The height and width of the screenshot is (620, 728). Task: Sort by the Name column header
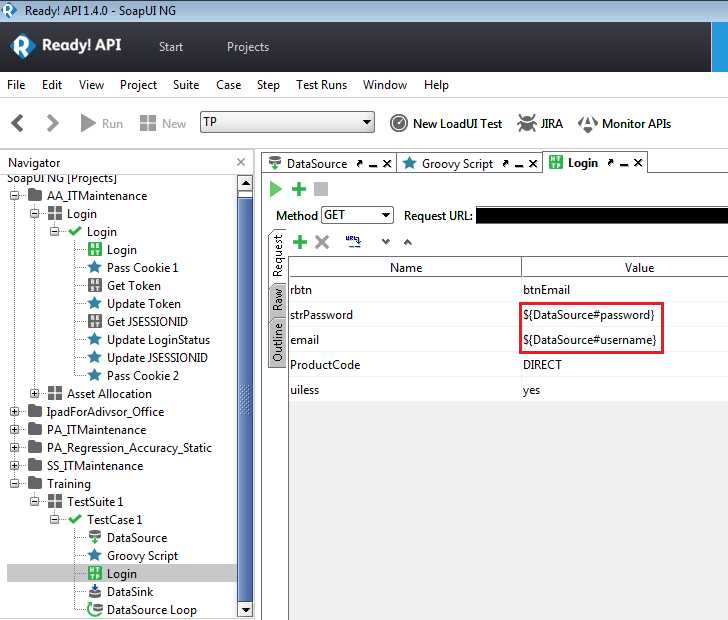pyautogui.click(x=405, y=268)
